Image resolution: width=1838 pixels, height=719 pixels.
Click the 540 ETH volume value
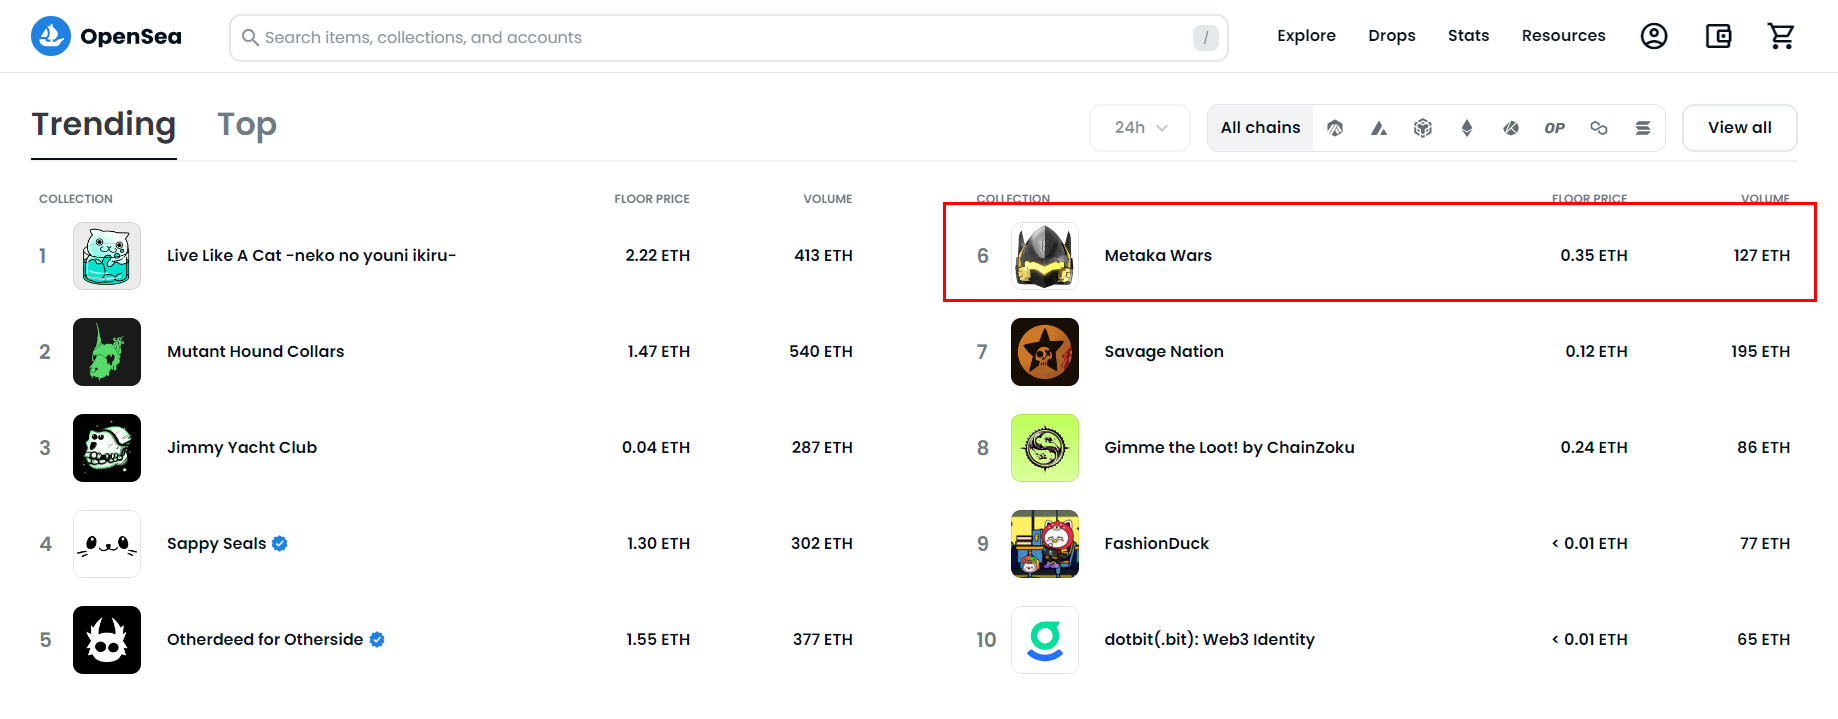point(821,352)
